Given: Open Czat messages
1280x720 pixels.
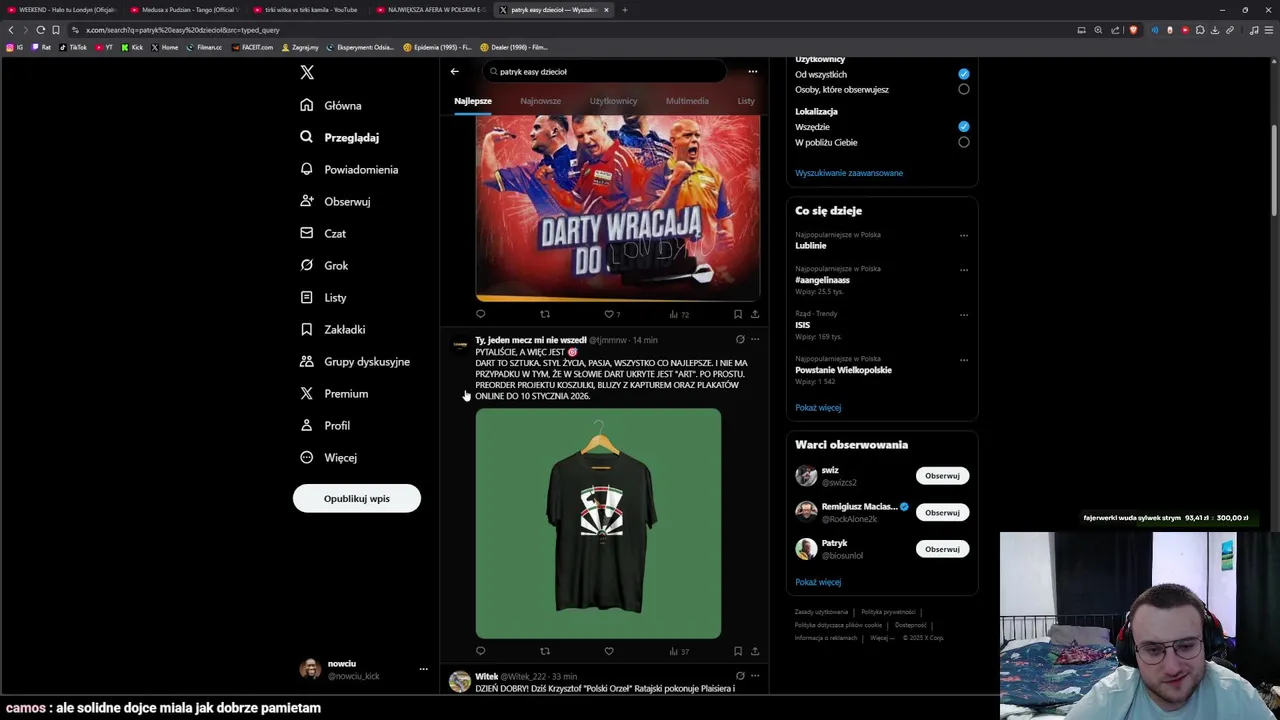Looking at the screenshot, I should point(323,233).
